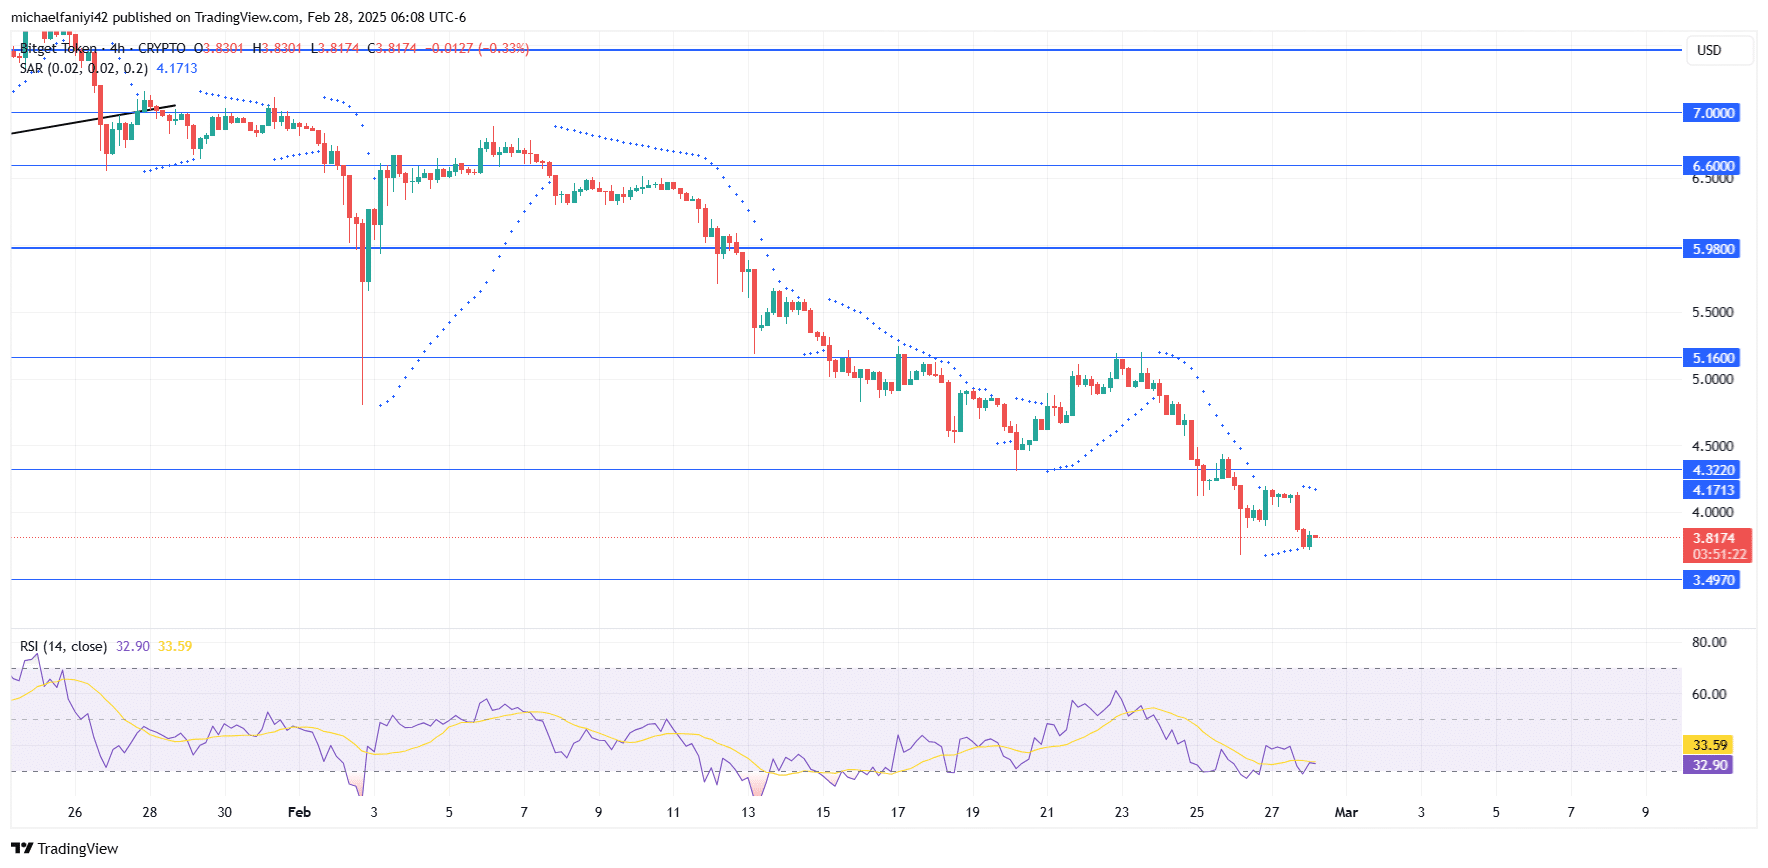Screen dimensions: 1768x868
Task: Click the 60.00 RSI axis level
Action: (1709, 693)
